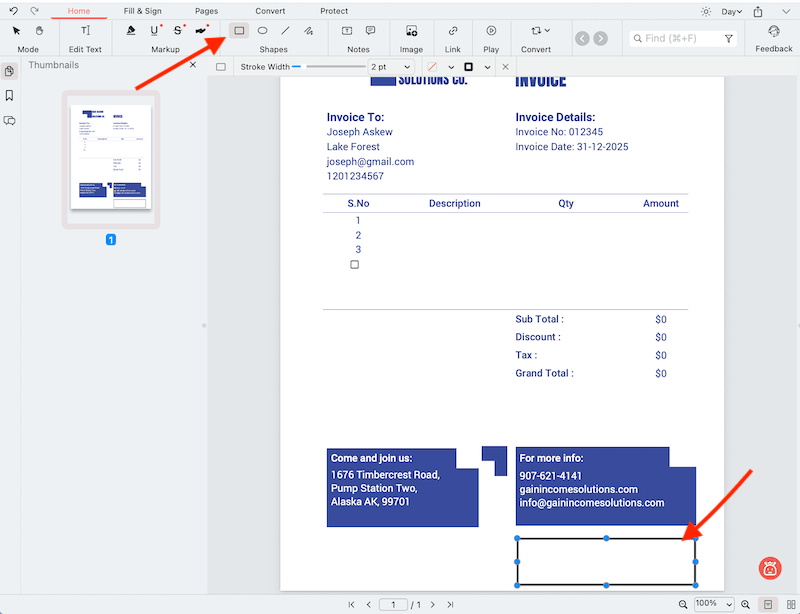Image resolution: width=800 pixels, height=614 pixels.
Task: Select the Ellipse shape tool
Action: tap(262, 31)
